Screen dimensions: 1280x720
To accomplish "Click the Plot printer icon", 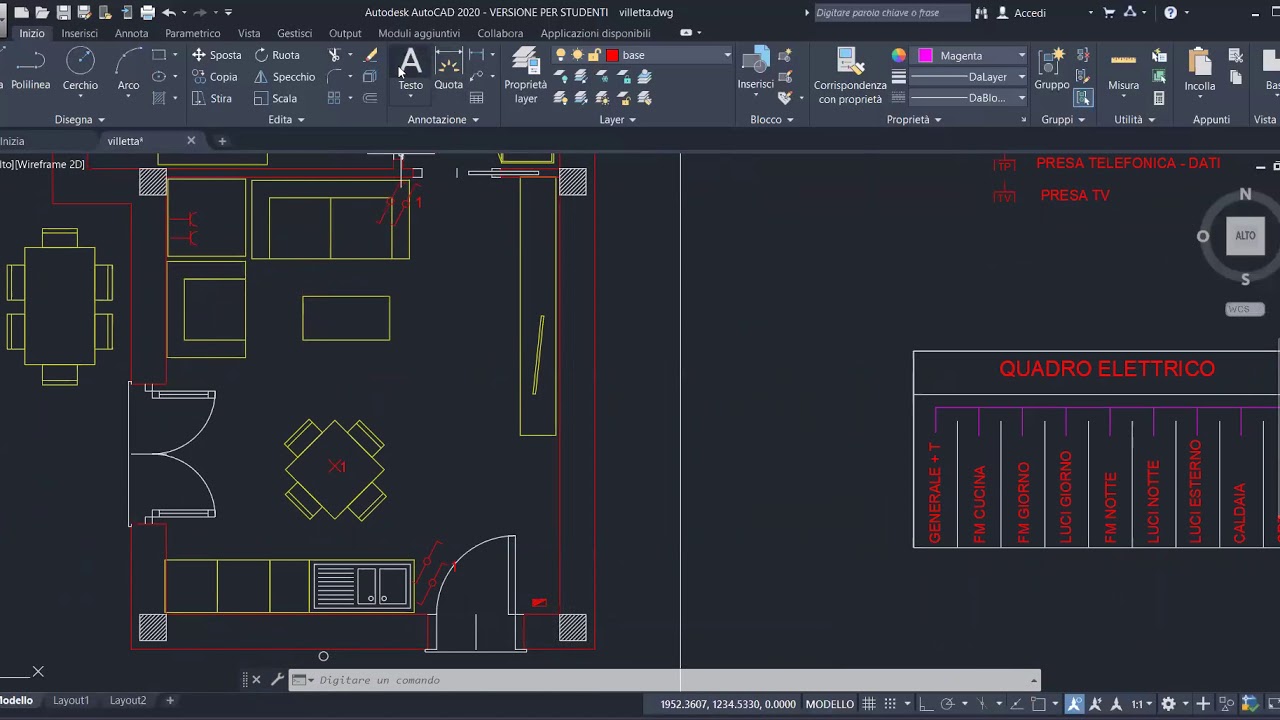I will pyautogui.click(x=147, y=12).
